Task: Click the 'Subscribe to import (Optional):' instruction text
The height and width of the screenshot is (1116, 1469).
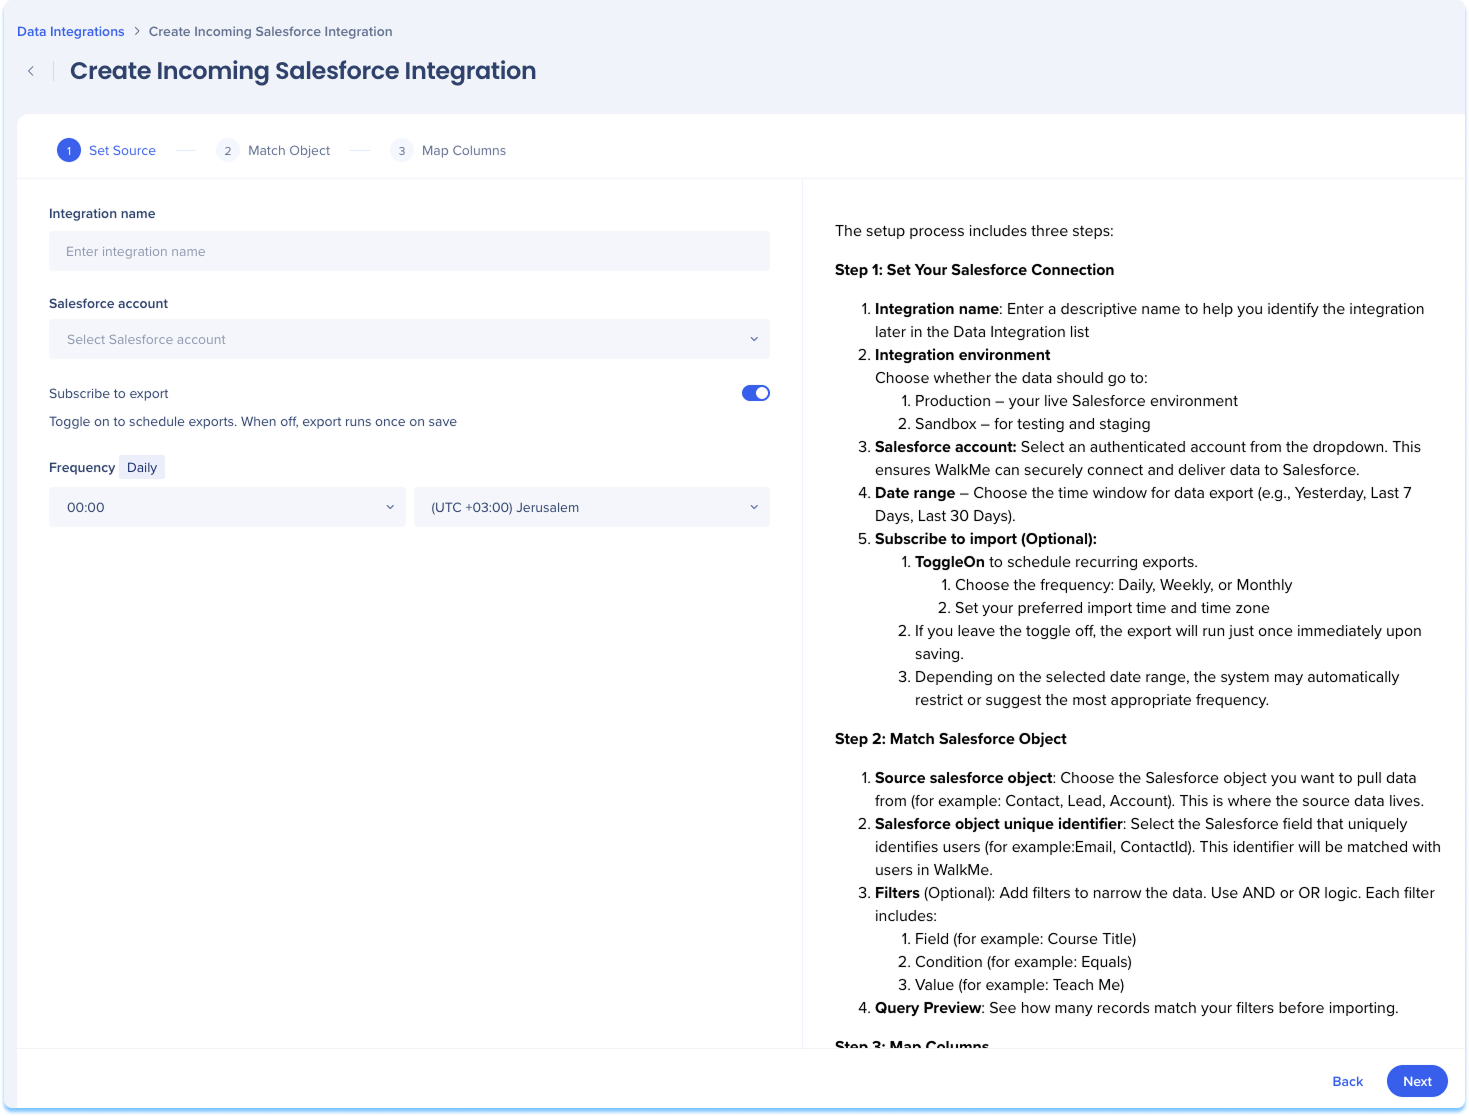Action: 986,539
